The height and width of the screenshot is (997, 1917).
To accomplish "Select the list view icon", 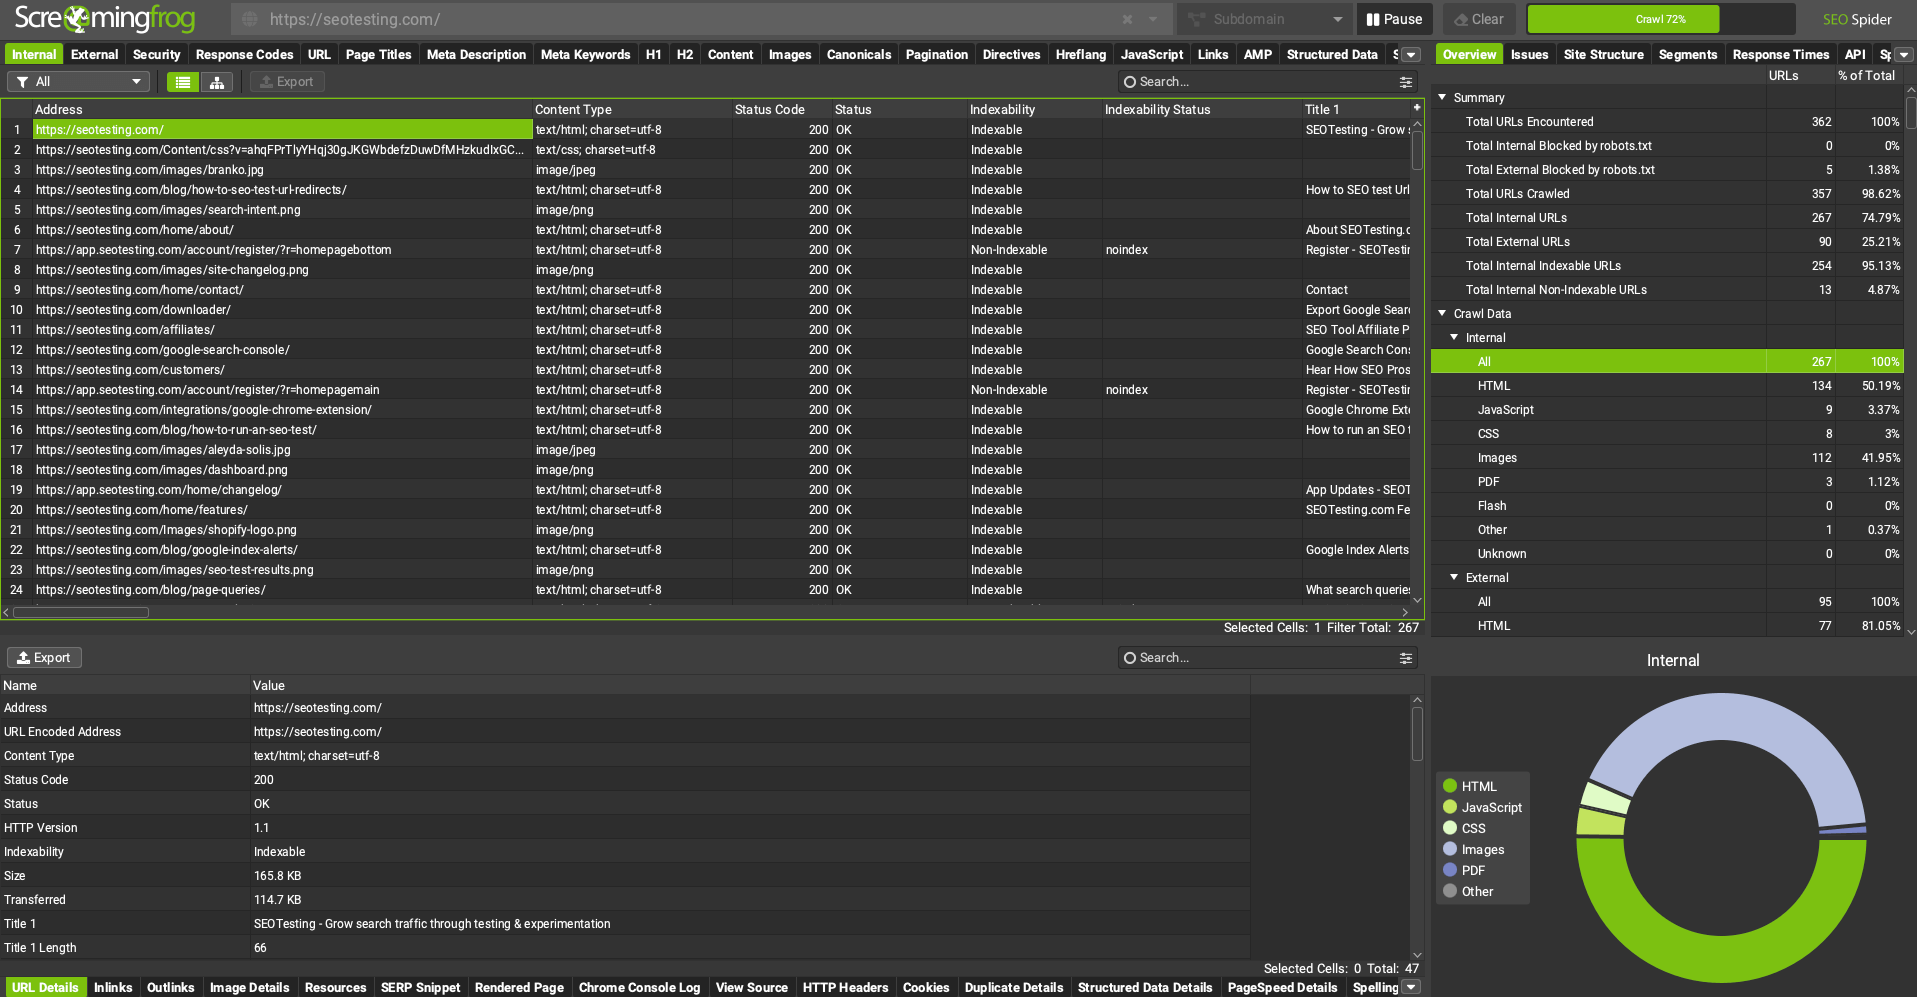I will pos(182,82).
